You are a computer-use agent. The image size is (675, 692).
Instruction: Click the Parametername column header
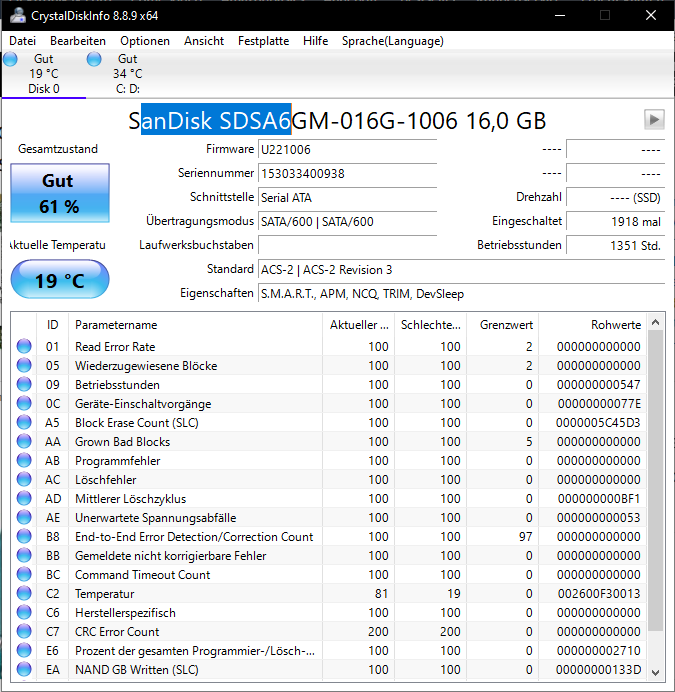click(x=195, y=325)
